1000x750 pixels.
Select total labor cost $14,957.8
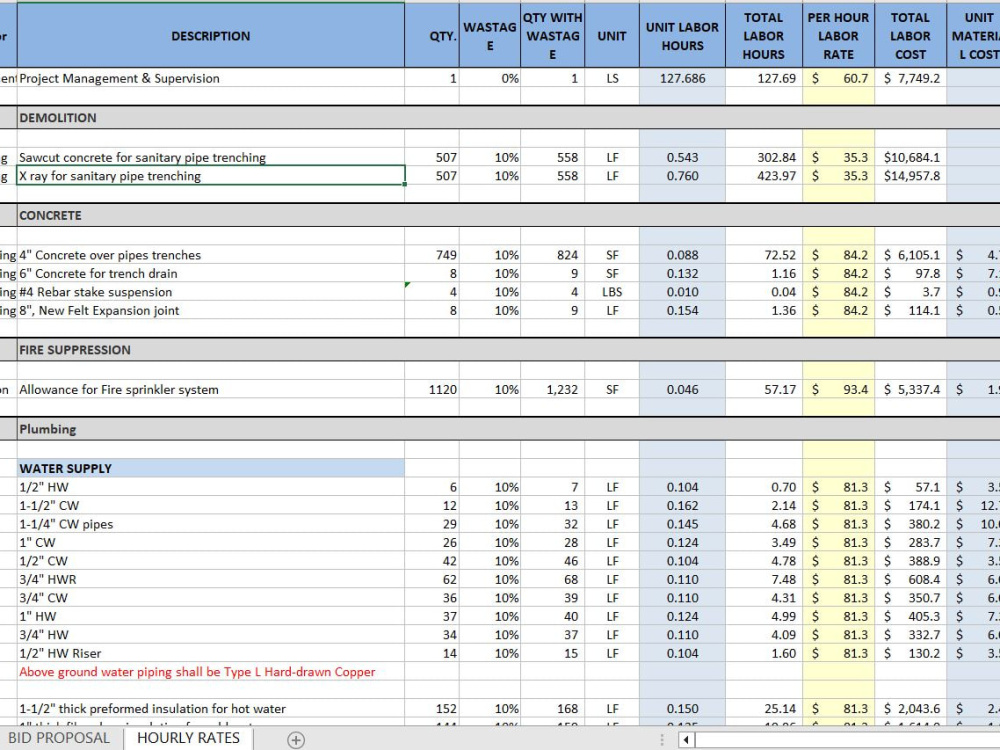(910, 176)
